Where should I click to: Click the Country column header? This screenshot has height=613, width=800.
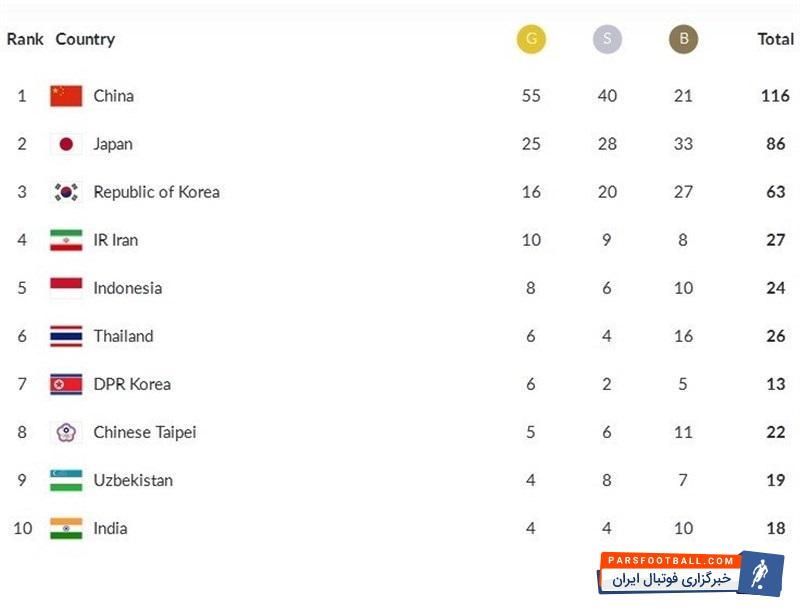(x=85, y=39)
